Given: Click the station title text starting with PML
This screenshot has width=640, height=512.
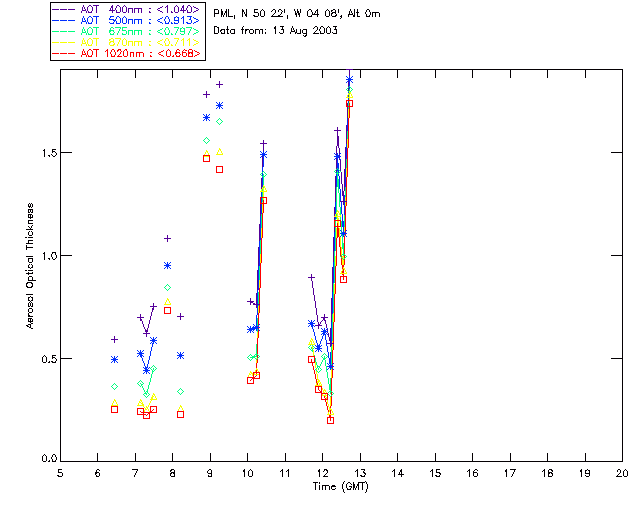Looking at the screenshot, I should point(297,14).
